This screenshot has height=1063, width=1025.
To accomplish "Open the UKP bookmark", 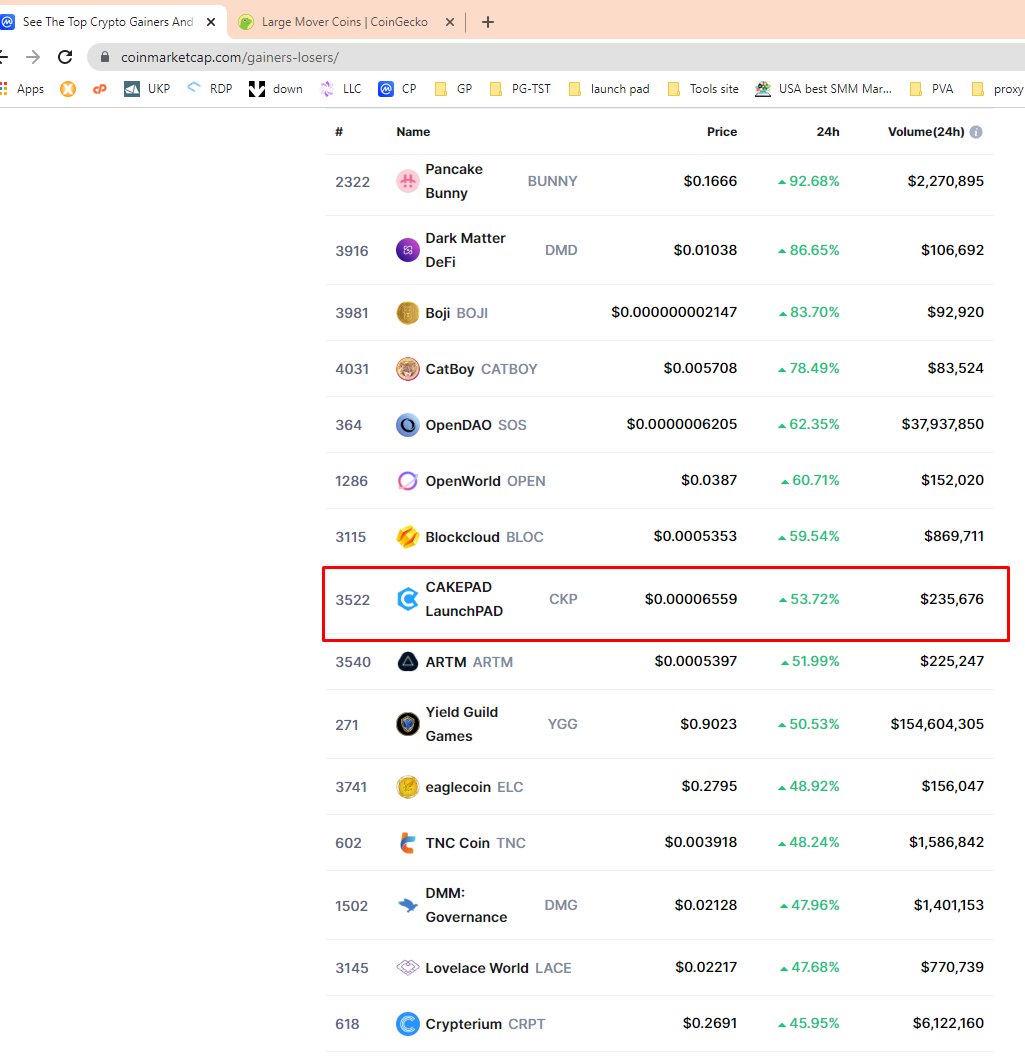I will point(147,89).
